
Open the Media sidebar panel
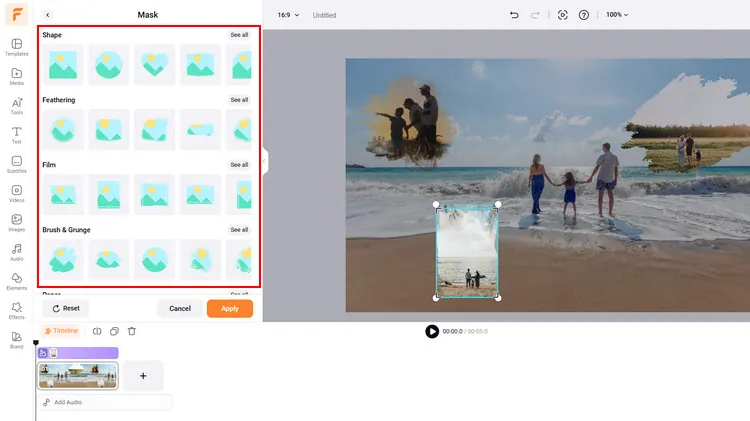(x=17, y=77)
